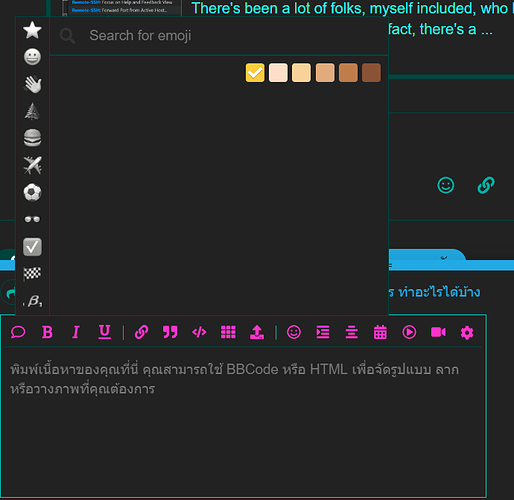This screenshot has height=500, width=514.
Task: Click the video camera toolbar icon
Action: tap(438, 332)
